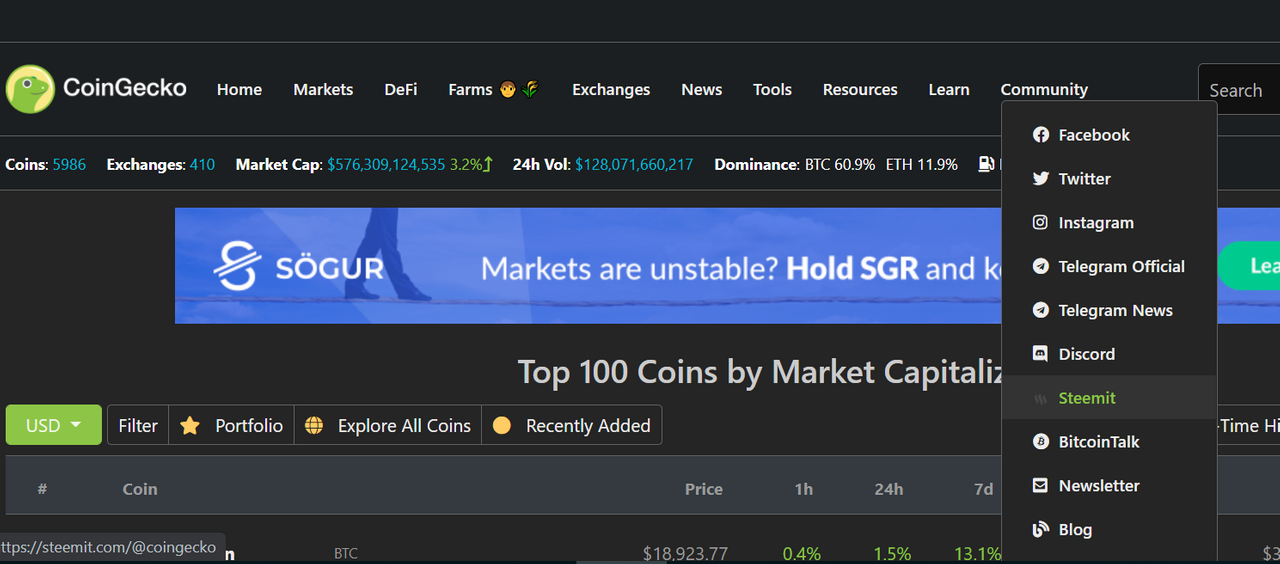Select BitcoinTalk from the Community menu
The width and height of the screenshot is (1280, 564).
tap(1109, 442)
